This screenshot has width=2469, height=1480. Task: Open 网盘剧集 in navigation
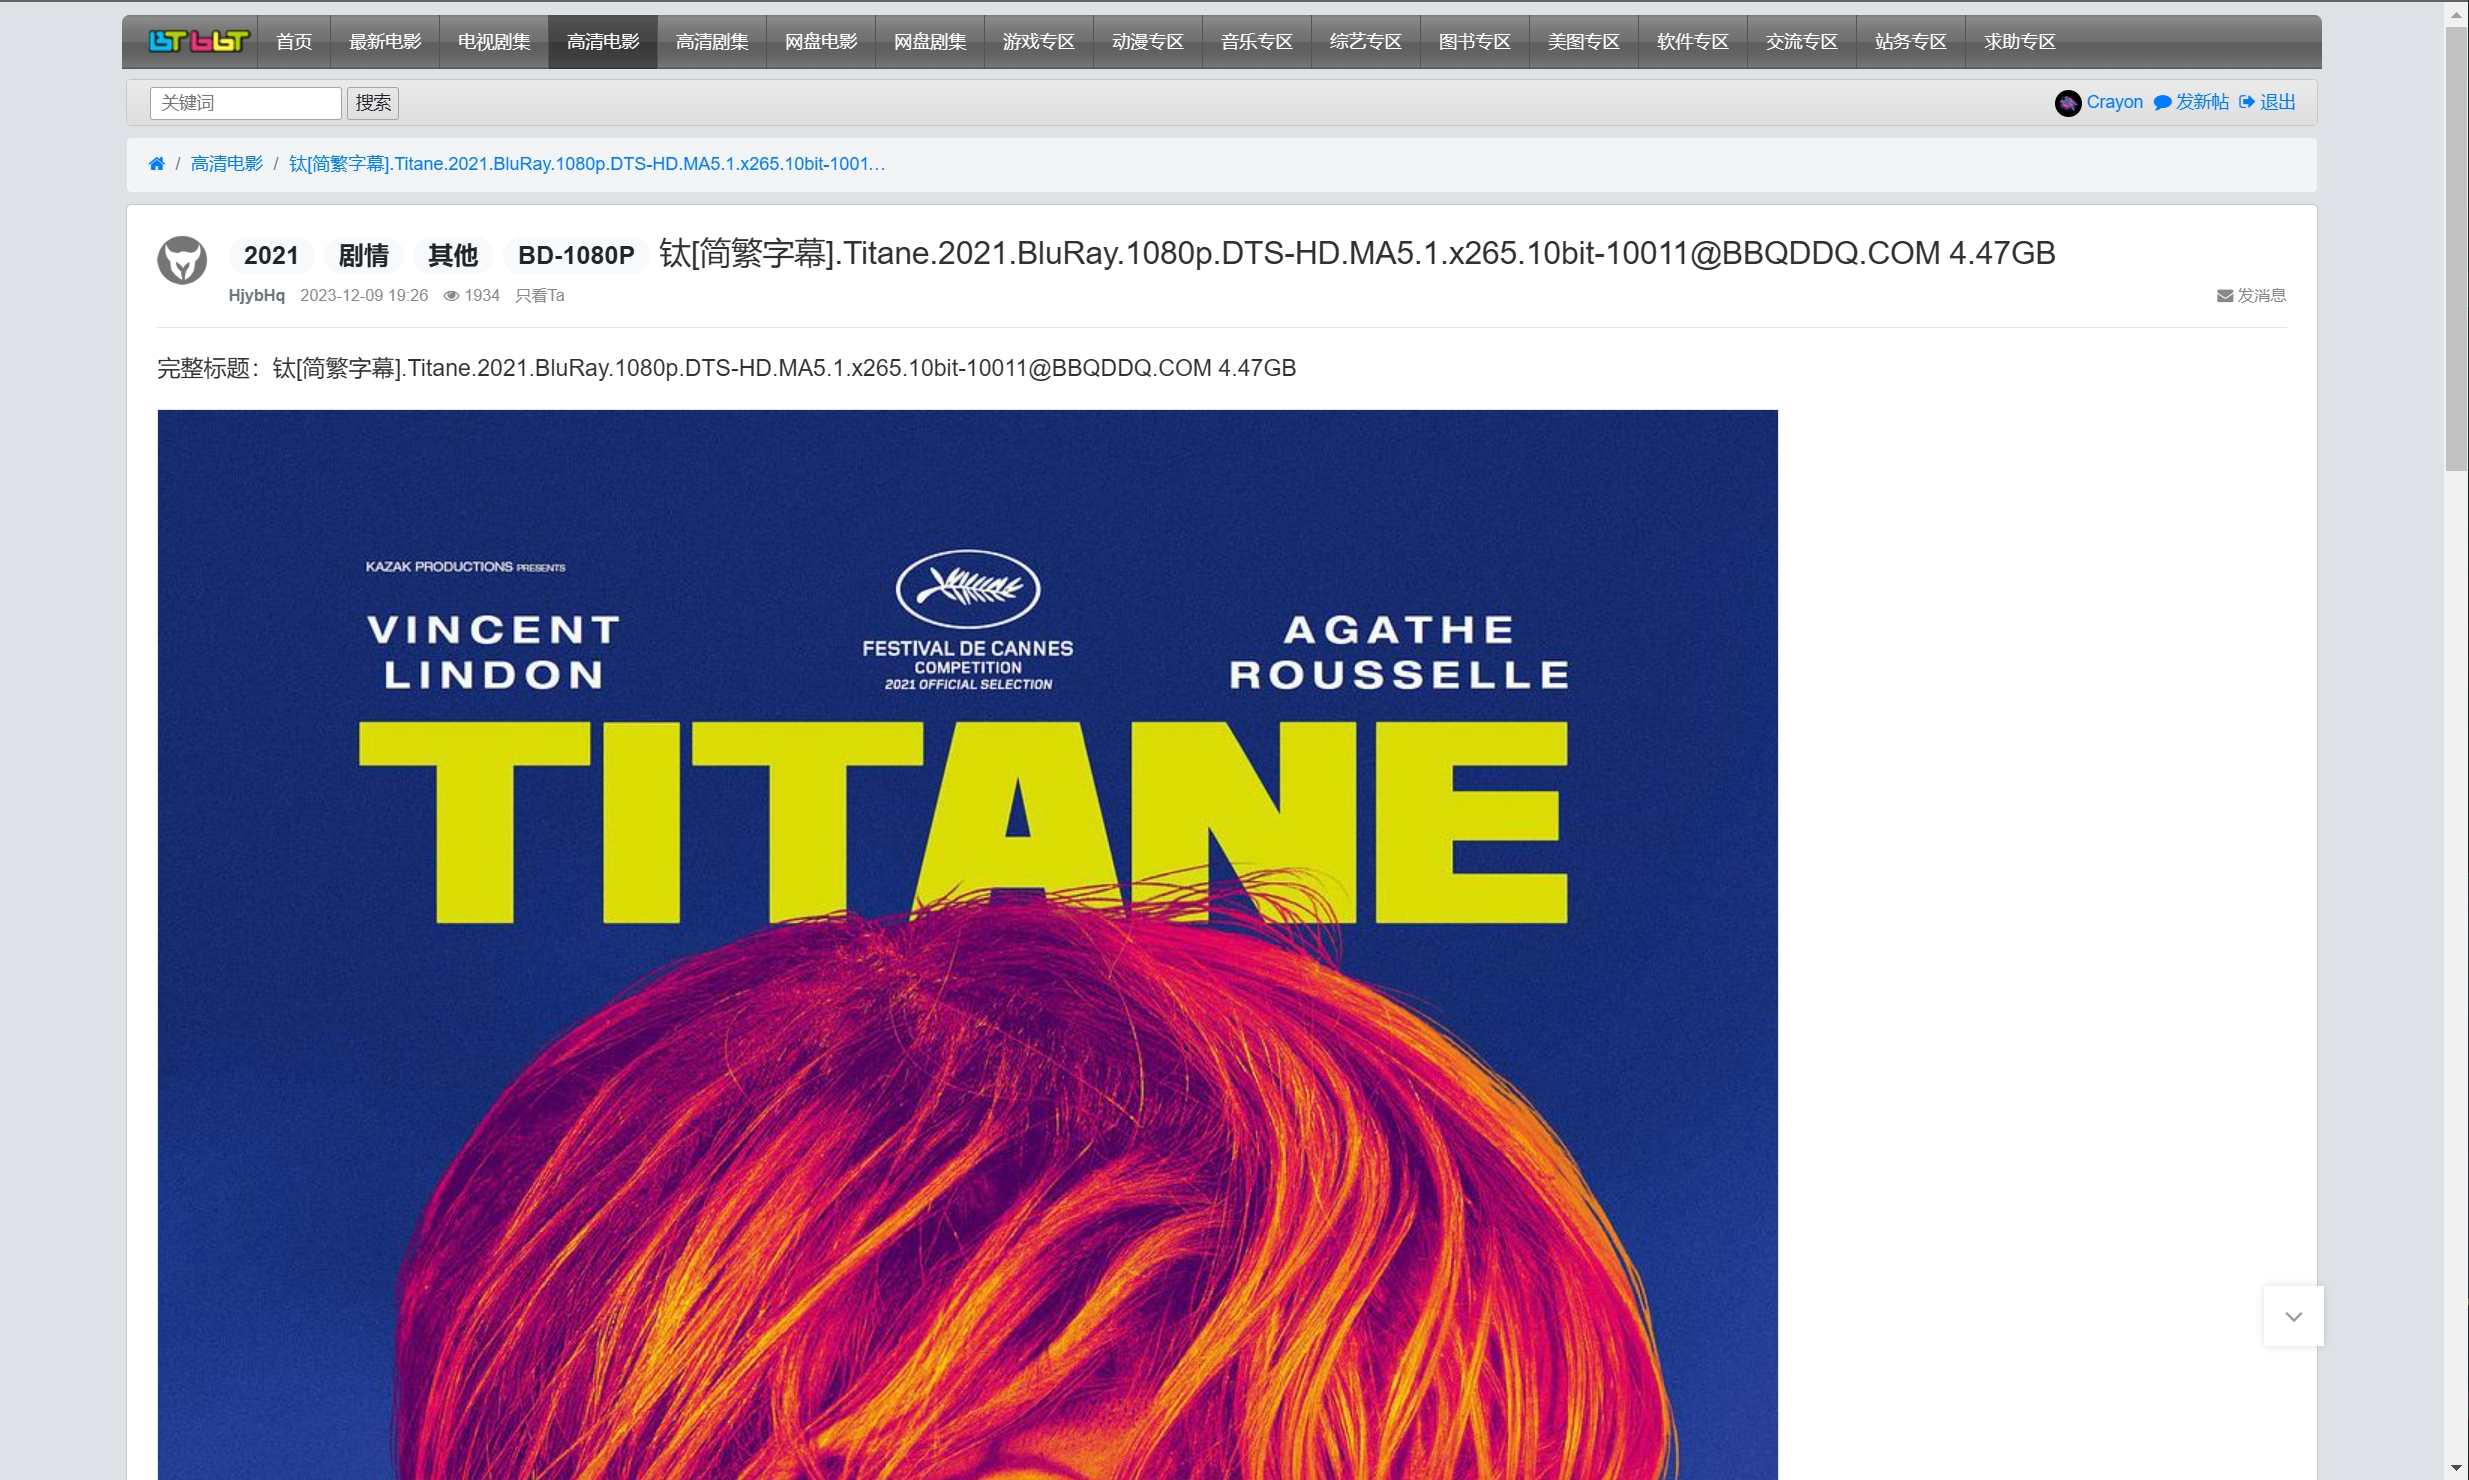(930, 42)
